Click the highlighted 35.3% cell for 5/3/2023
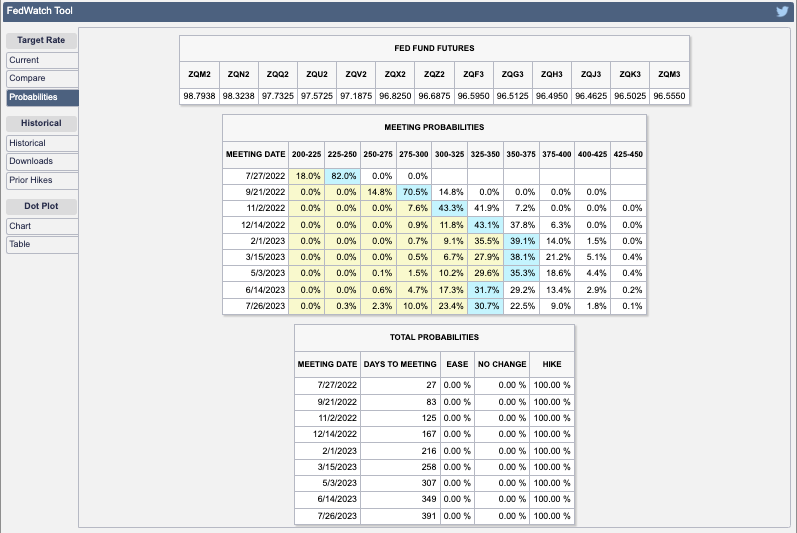797x533 pixels. [x=522, y=273]
